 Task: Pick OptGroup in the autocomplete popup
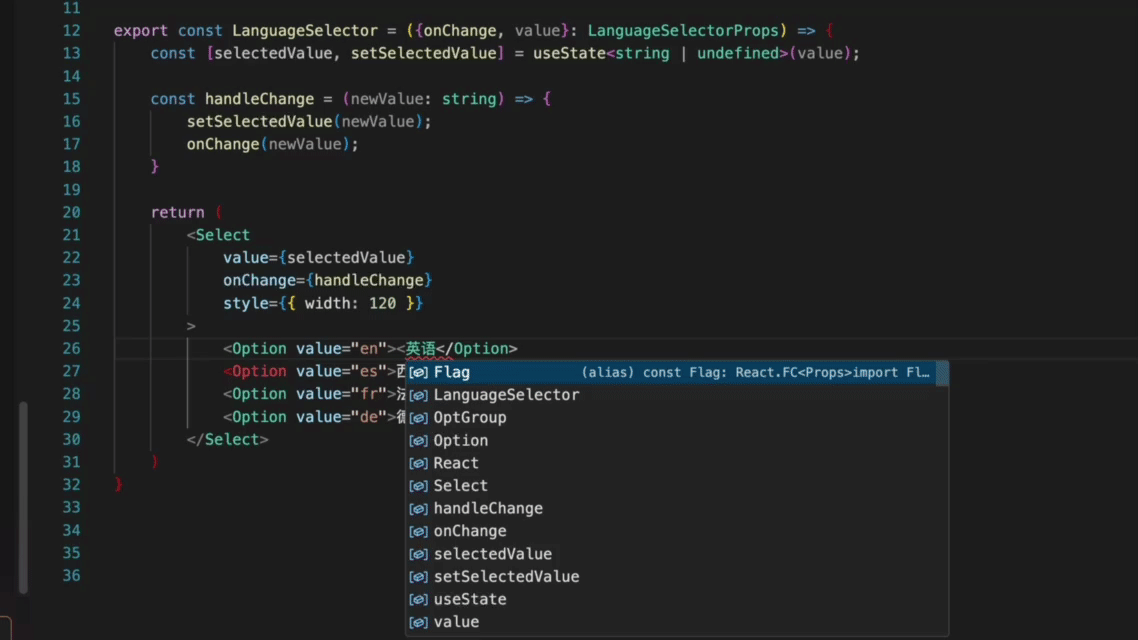[676, 417]
